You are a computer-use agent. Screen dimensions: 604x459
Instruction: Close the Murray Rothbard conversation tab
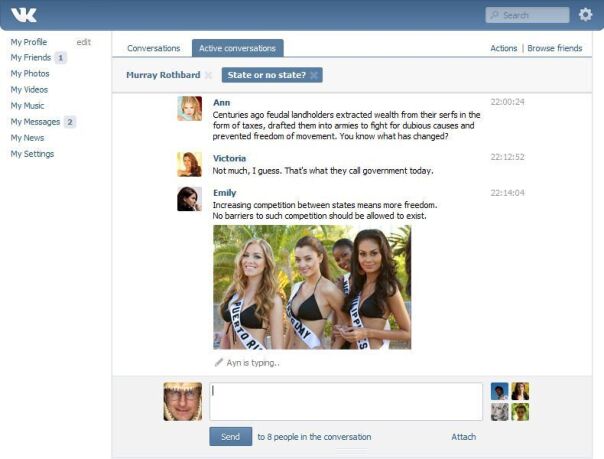[208, 75]
